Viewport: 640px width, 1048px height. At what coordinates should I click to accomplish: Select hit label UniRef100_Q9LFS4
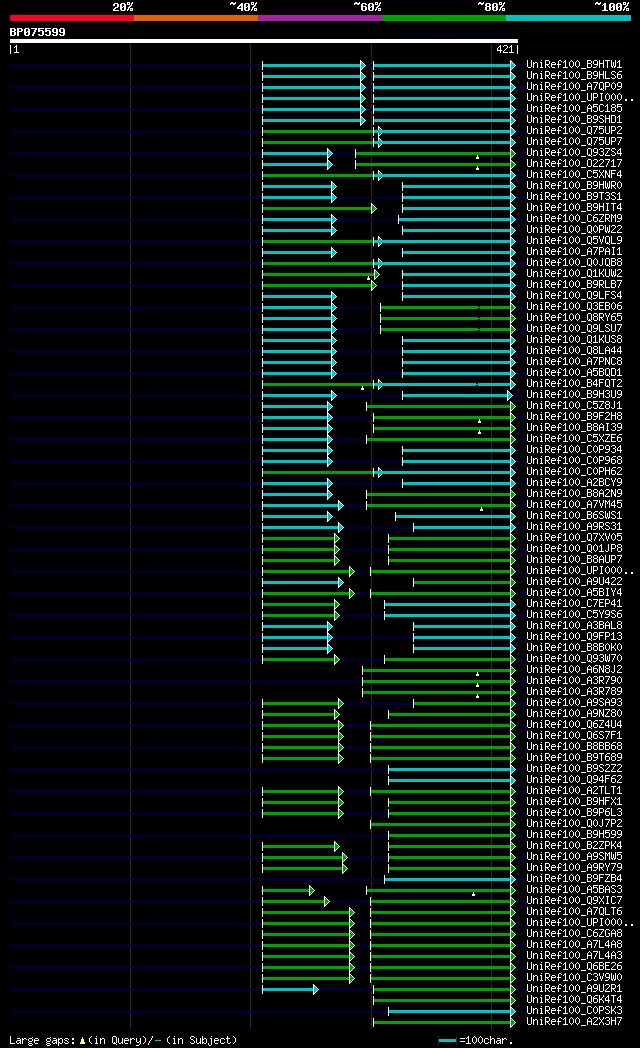coord(574,295)
